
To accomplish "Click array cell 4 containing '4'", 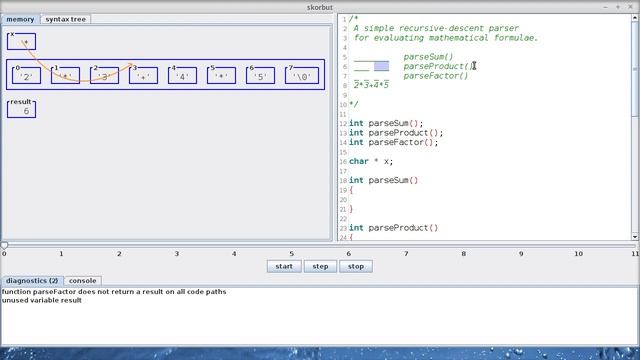I will click(x=182, y=76).
